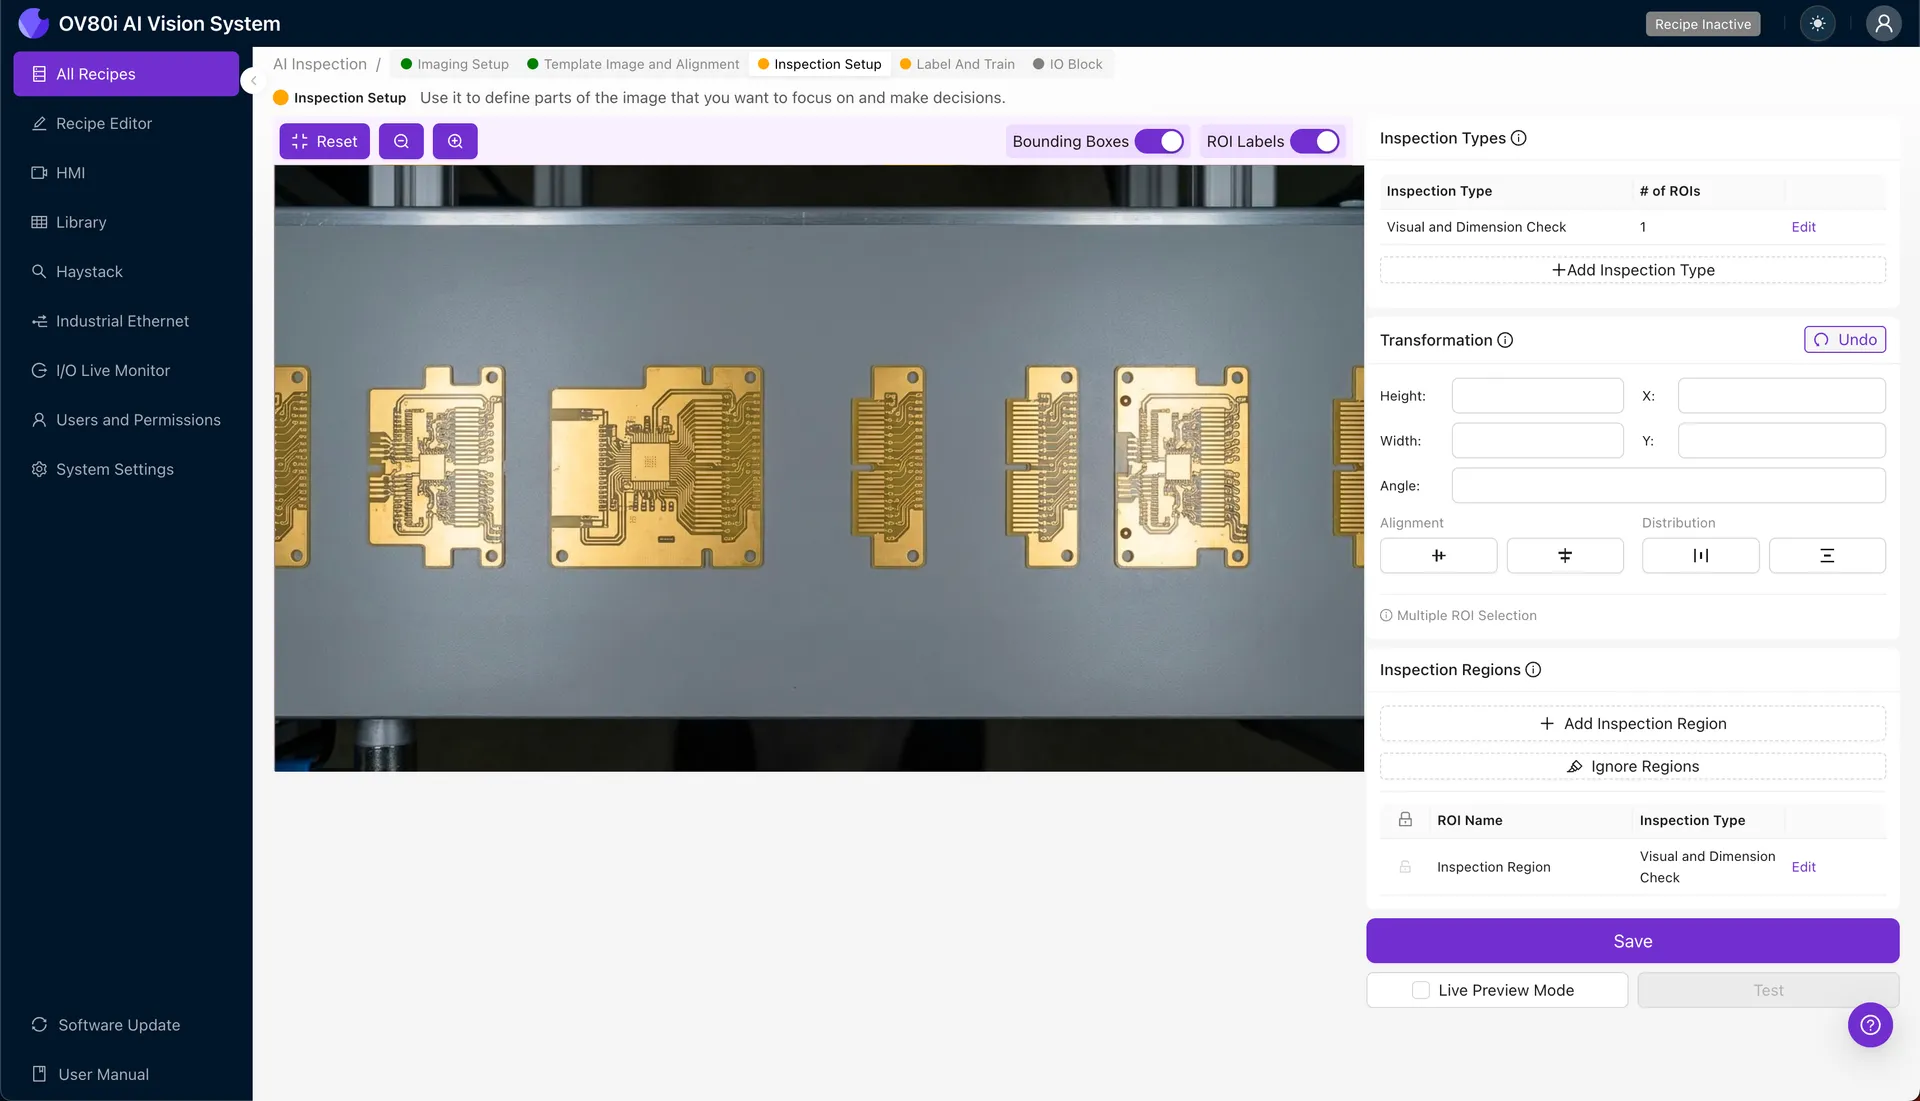Click the Angle input field

click(1668, 485)
